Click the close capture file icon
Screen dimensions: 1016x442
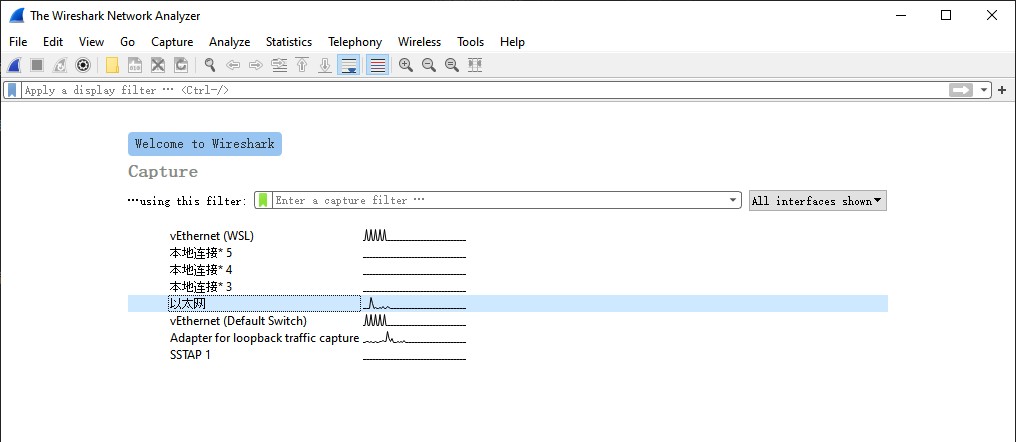point(157,65)
